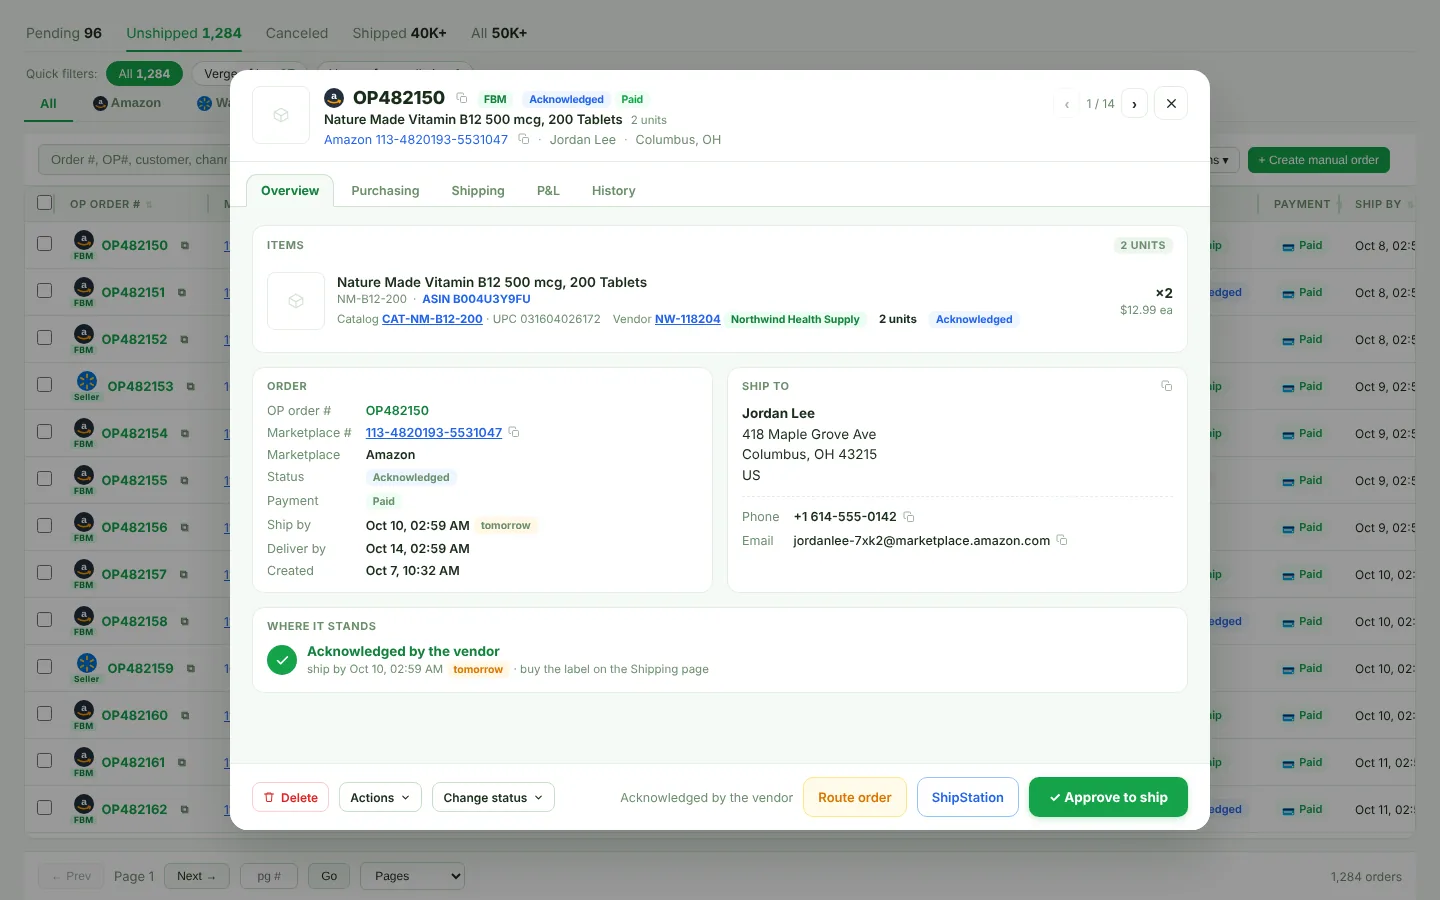
Task: Check the box for order OP482150
Action: [44, 243]
